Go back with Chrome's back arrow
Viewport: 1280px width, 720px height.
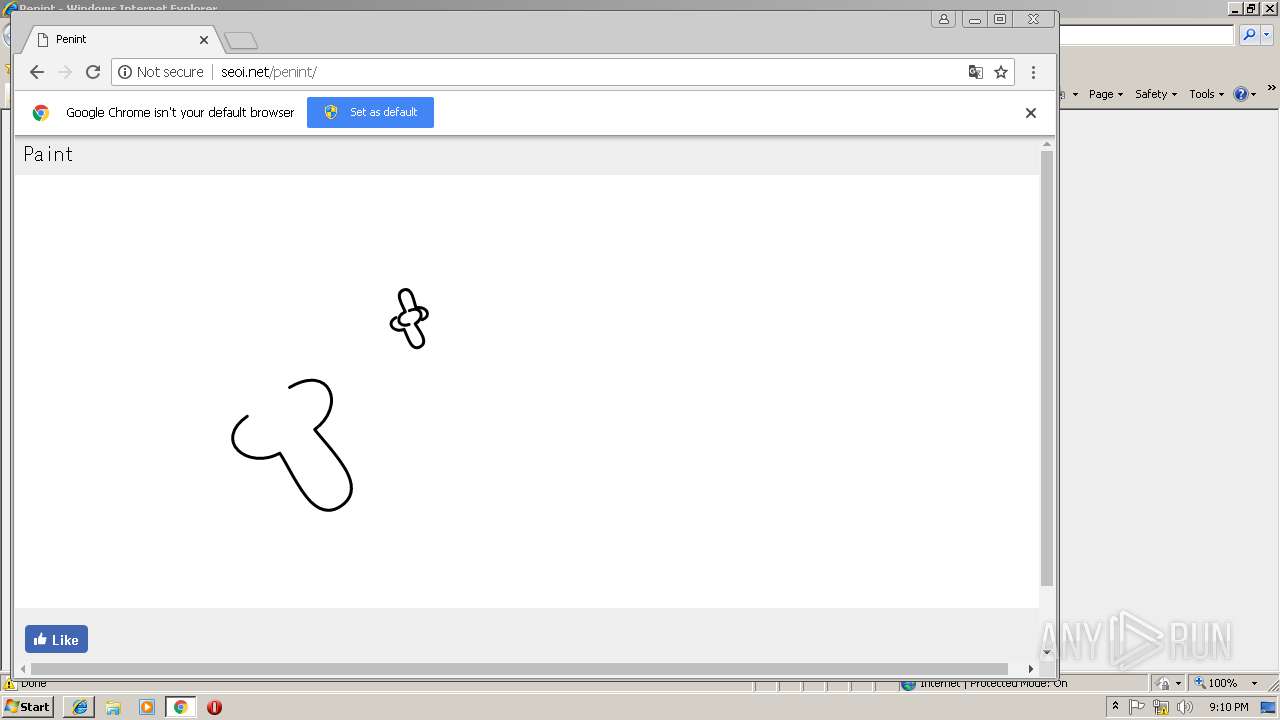coord(37,72)
